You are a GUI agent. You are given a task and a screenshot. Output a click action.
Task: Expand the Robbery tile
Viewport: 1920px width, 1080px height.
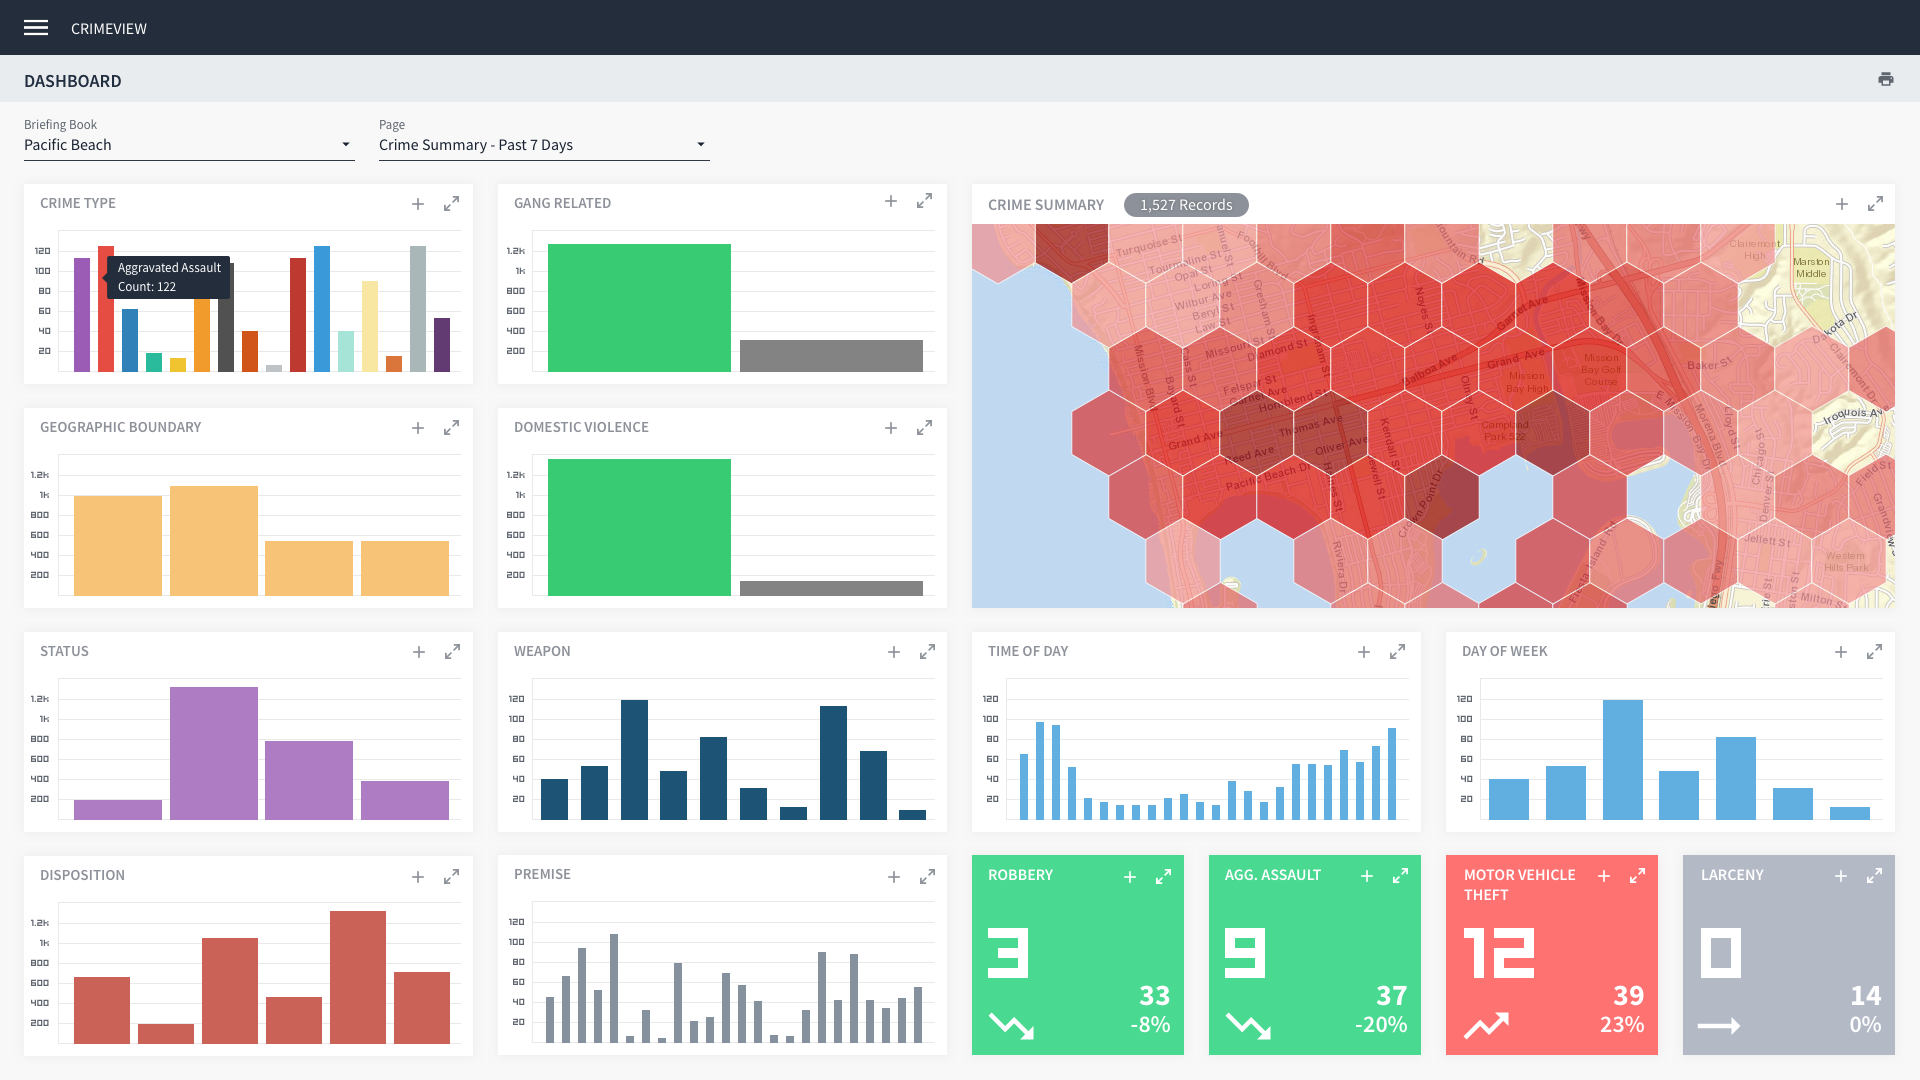point(1163,877)
